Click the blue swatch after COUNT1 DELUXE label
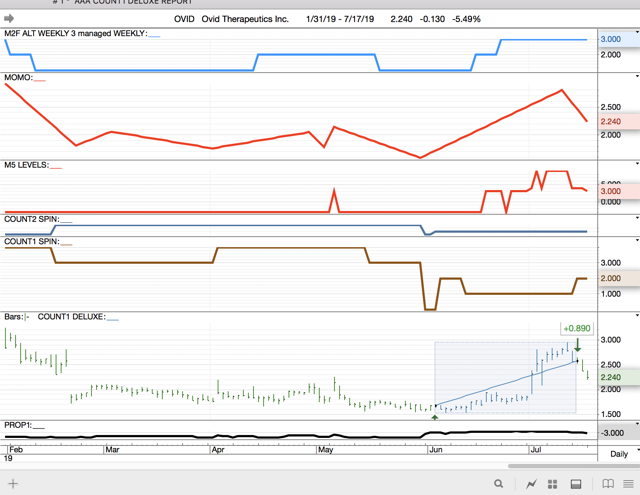Screen dimensions: 640x495 (x=113, y=319)
